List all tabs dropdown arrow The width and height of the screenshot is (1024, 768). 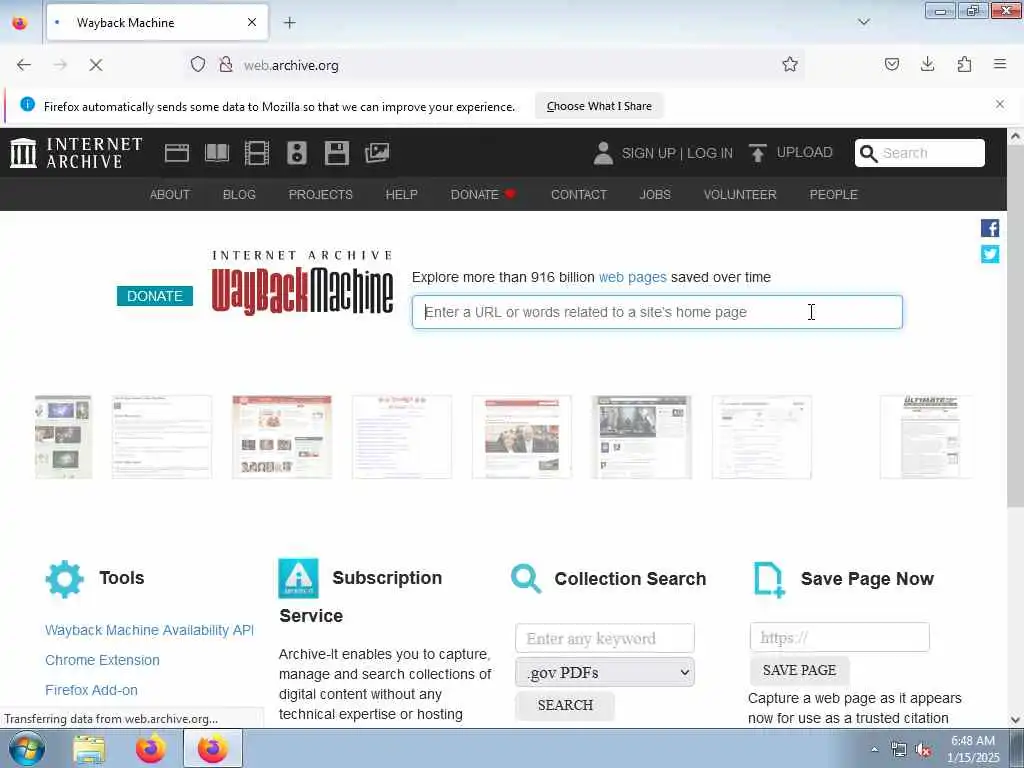(x=863, y=22)
